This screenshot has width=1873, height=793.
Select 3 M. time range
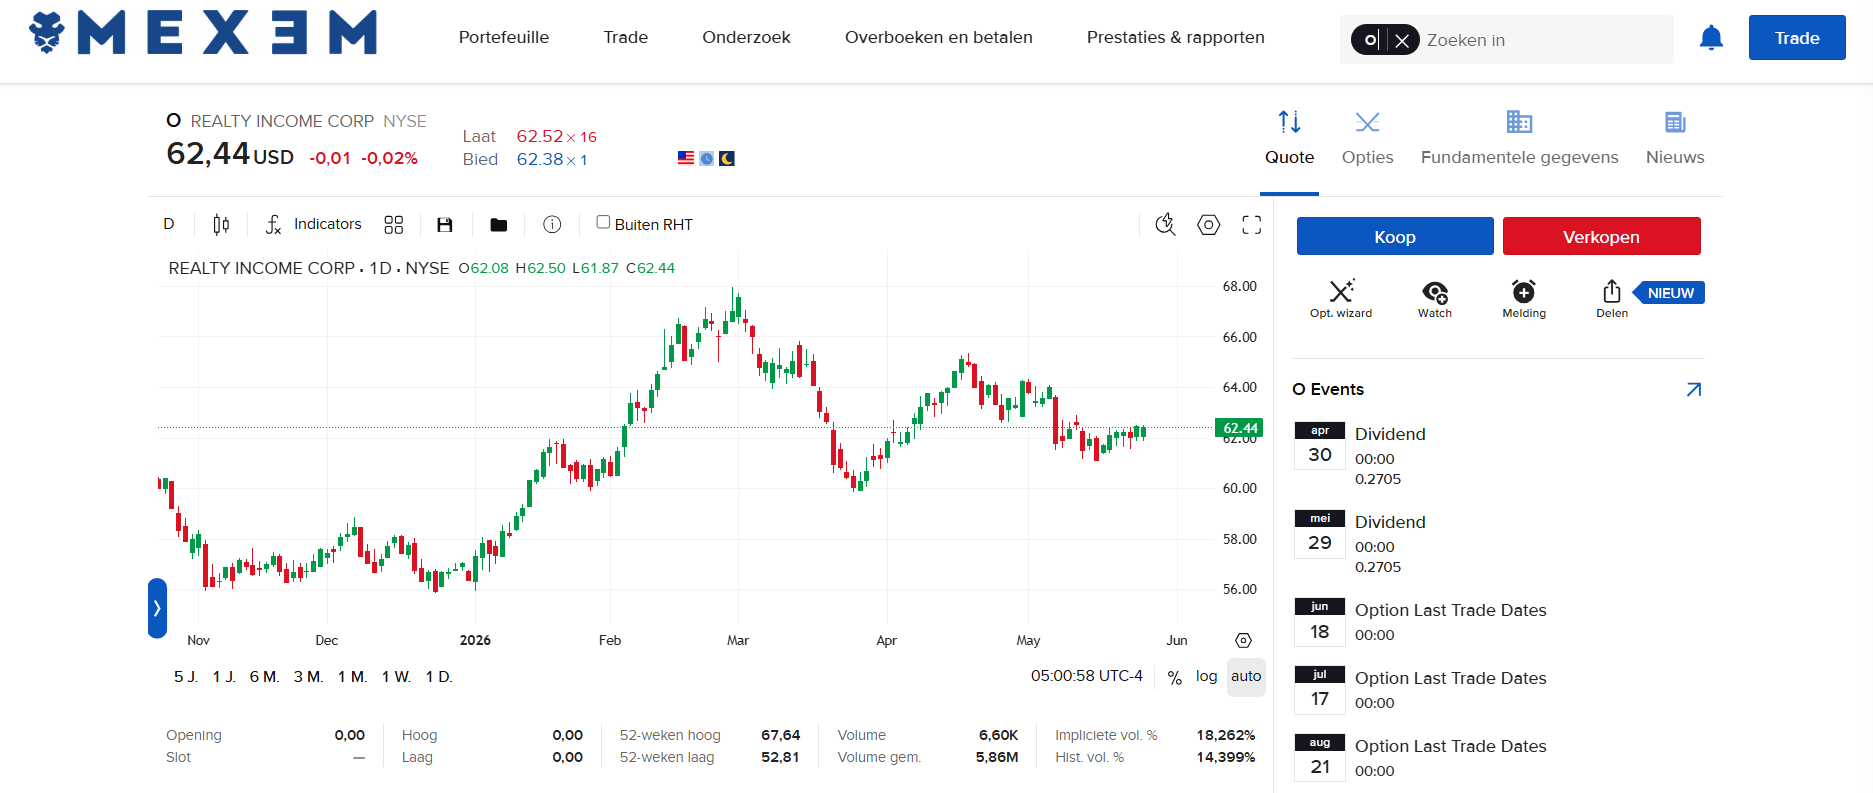pyautogui.click(x=308, y=677)
